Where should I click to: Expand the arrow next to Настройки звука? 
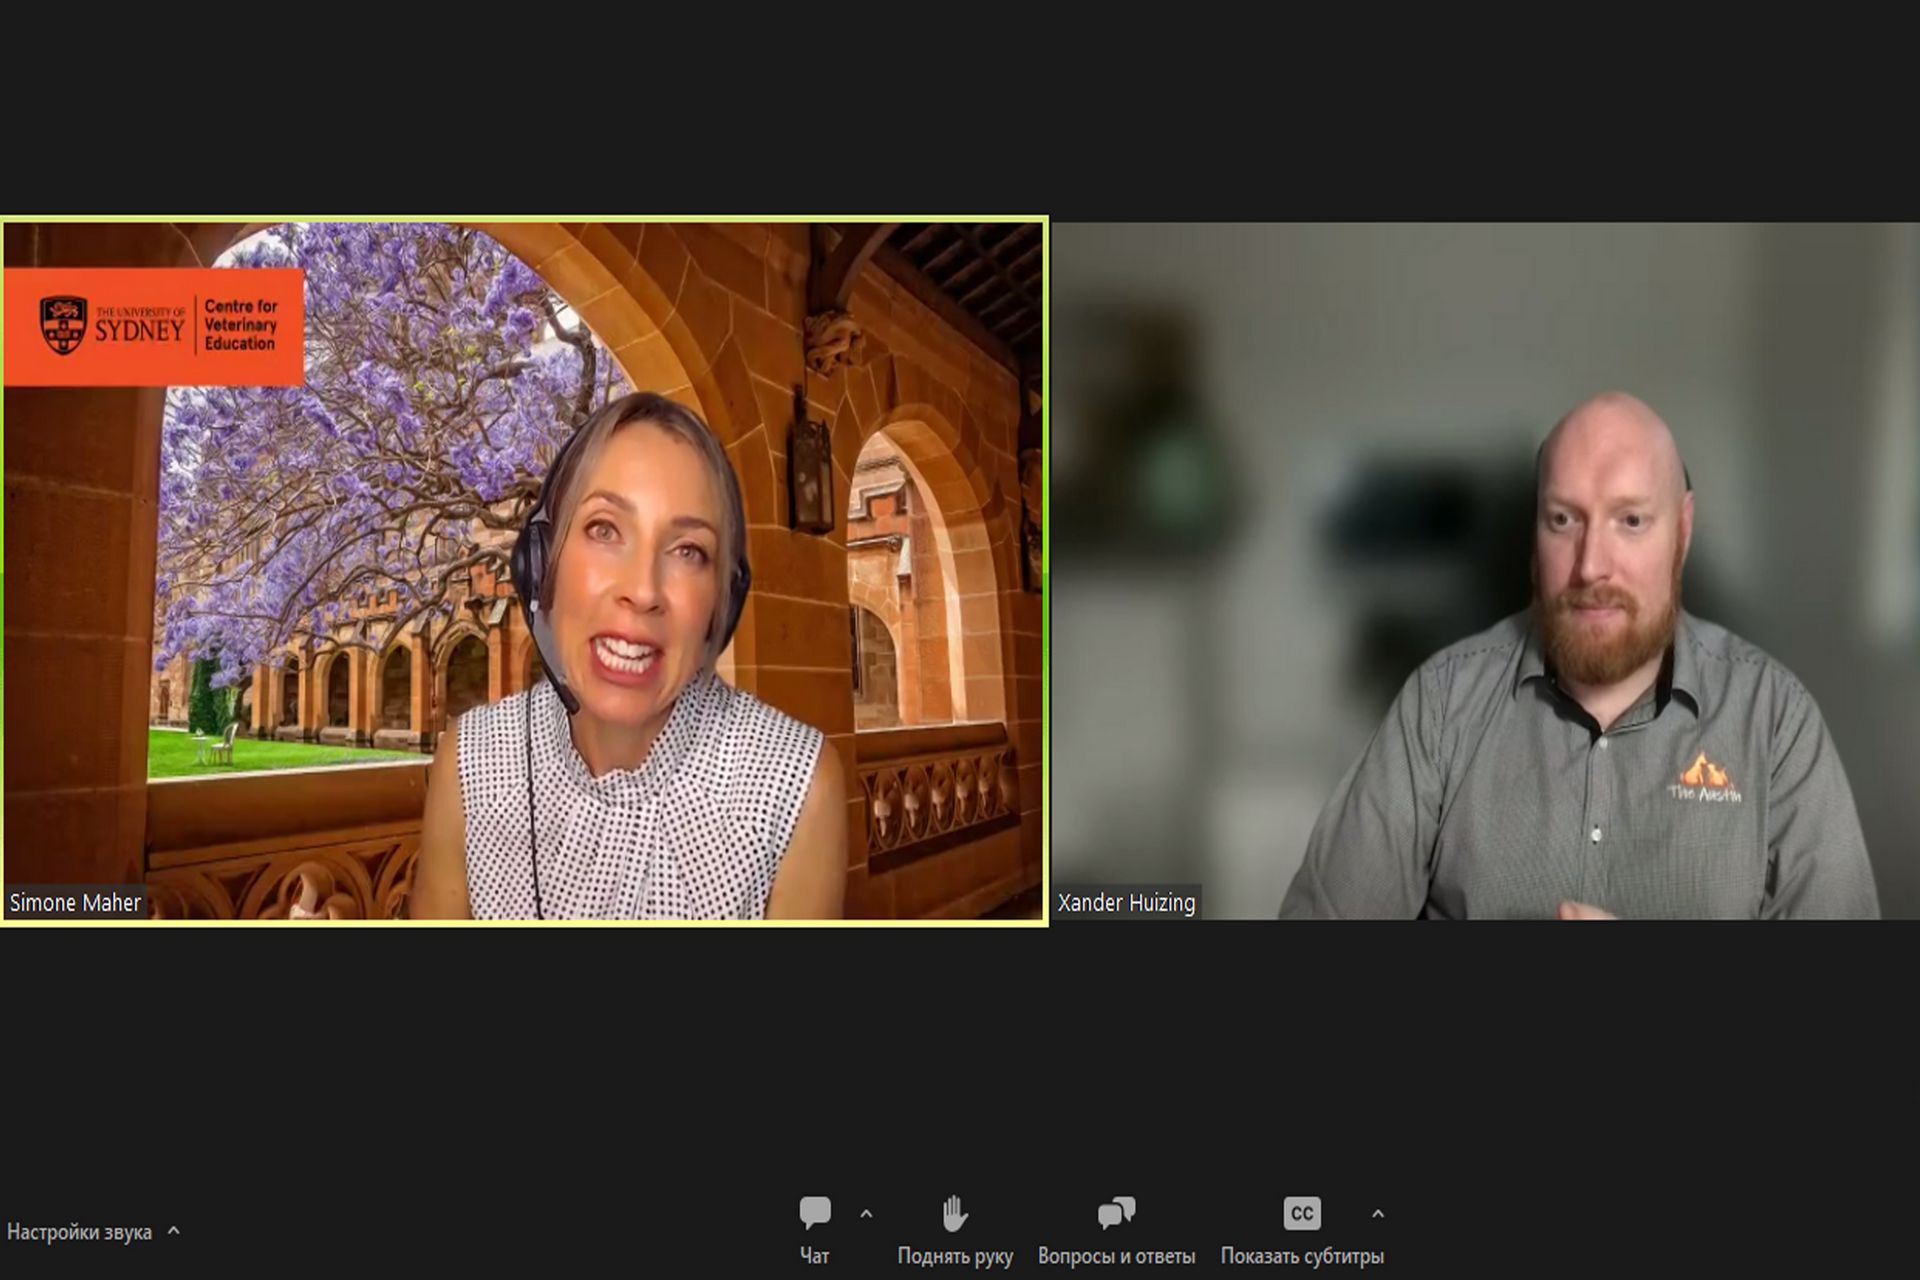click(174, 1231)
